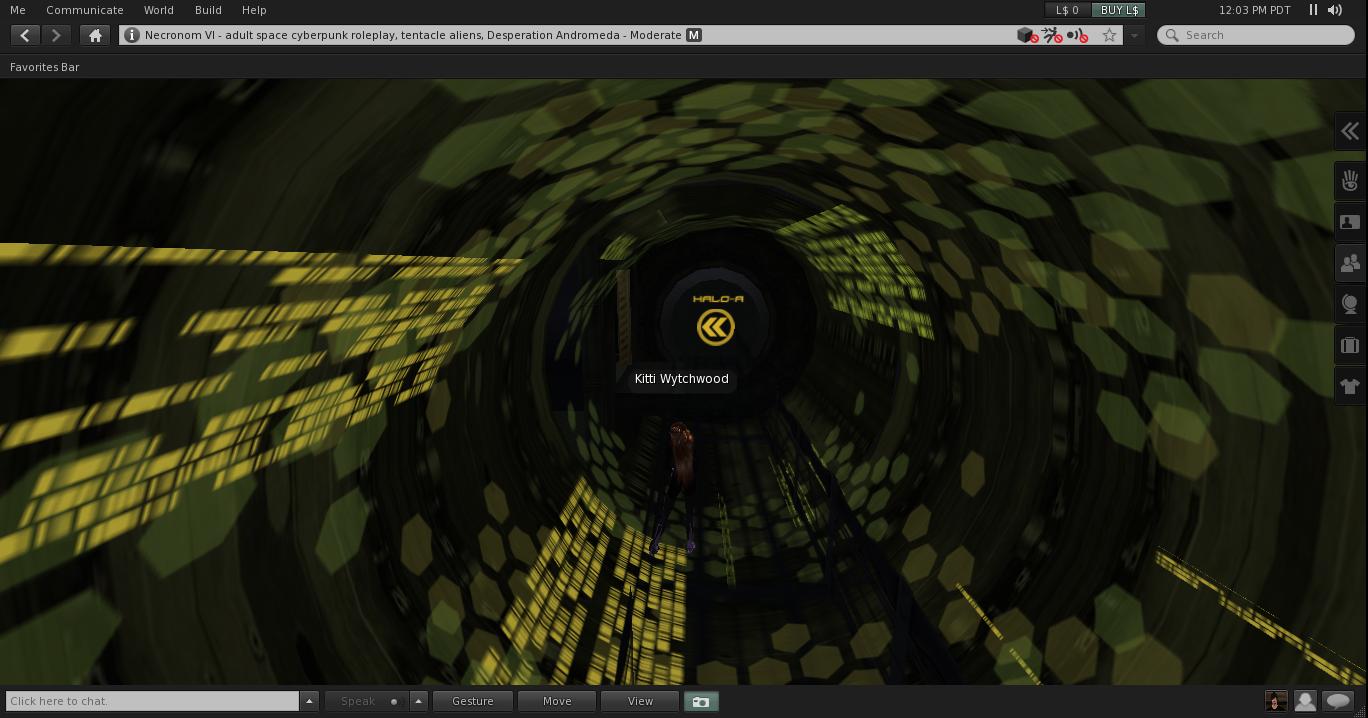Image resolution: width=1368 pixels, height=718 pixels.
Task: Expand the sidebar with double chevron tab
Action: click(1350, 131)
